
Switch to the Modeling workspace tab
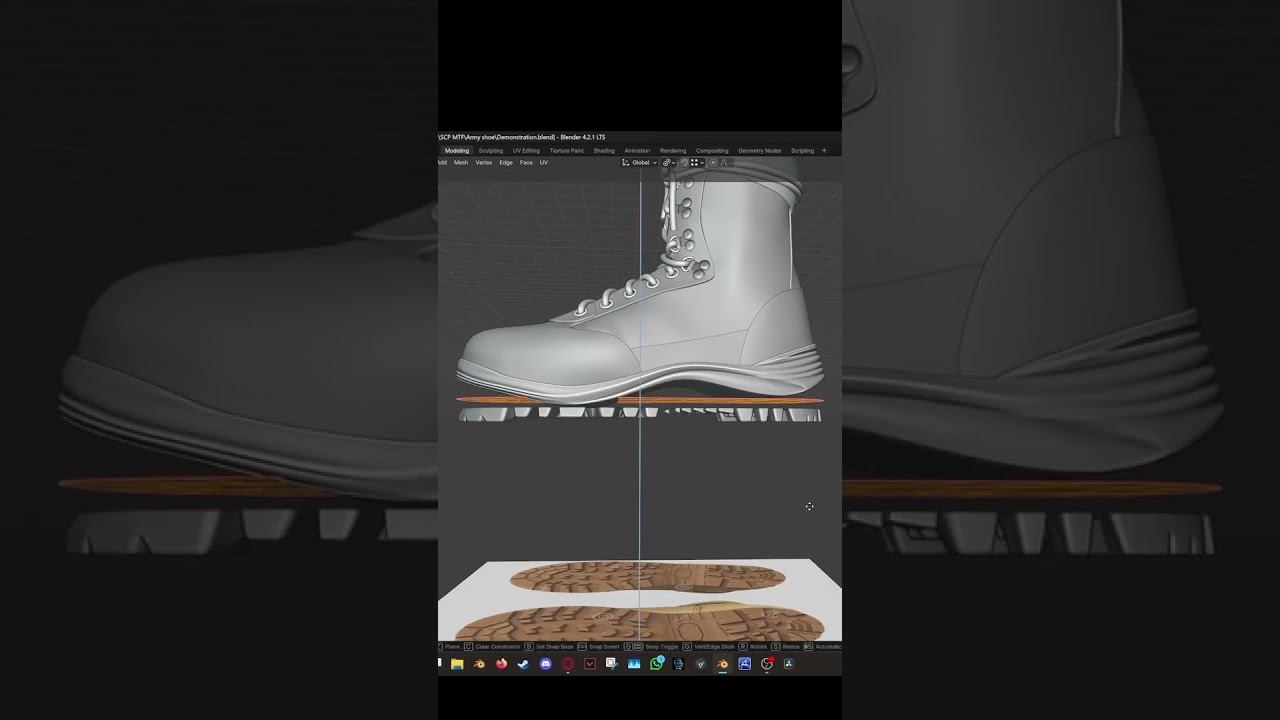pos(457,151)
